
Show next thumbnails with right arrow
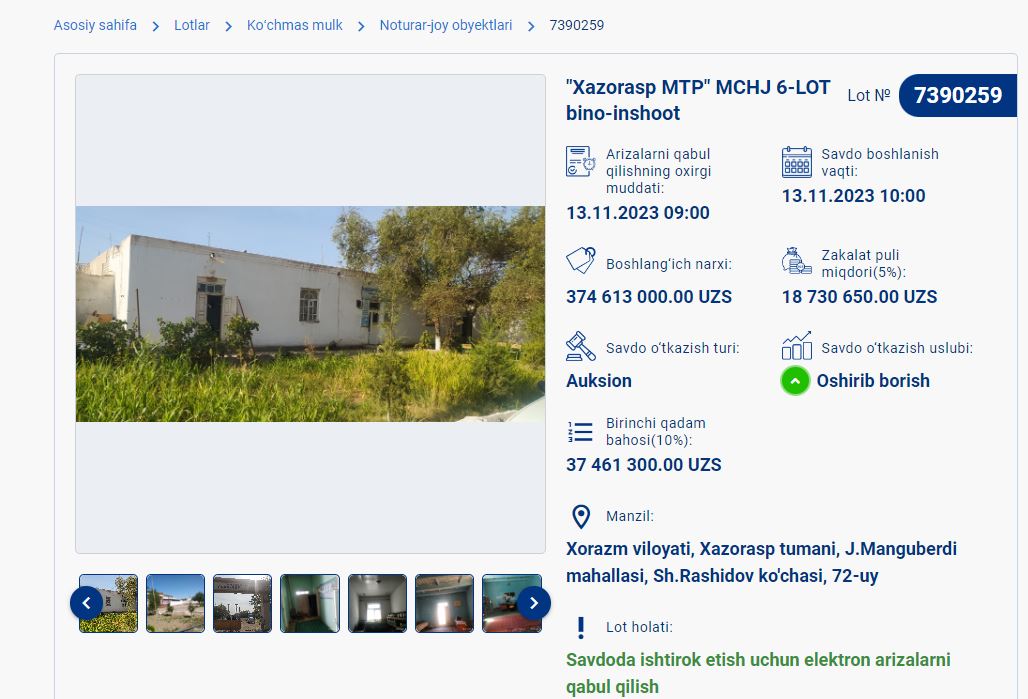(x=534, y=603)
